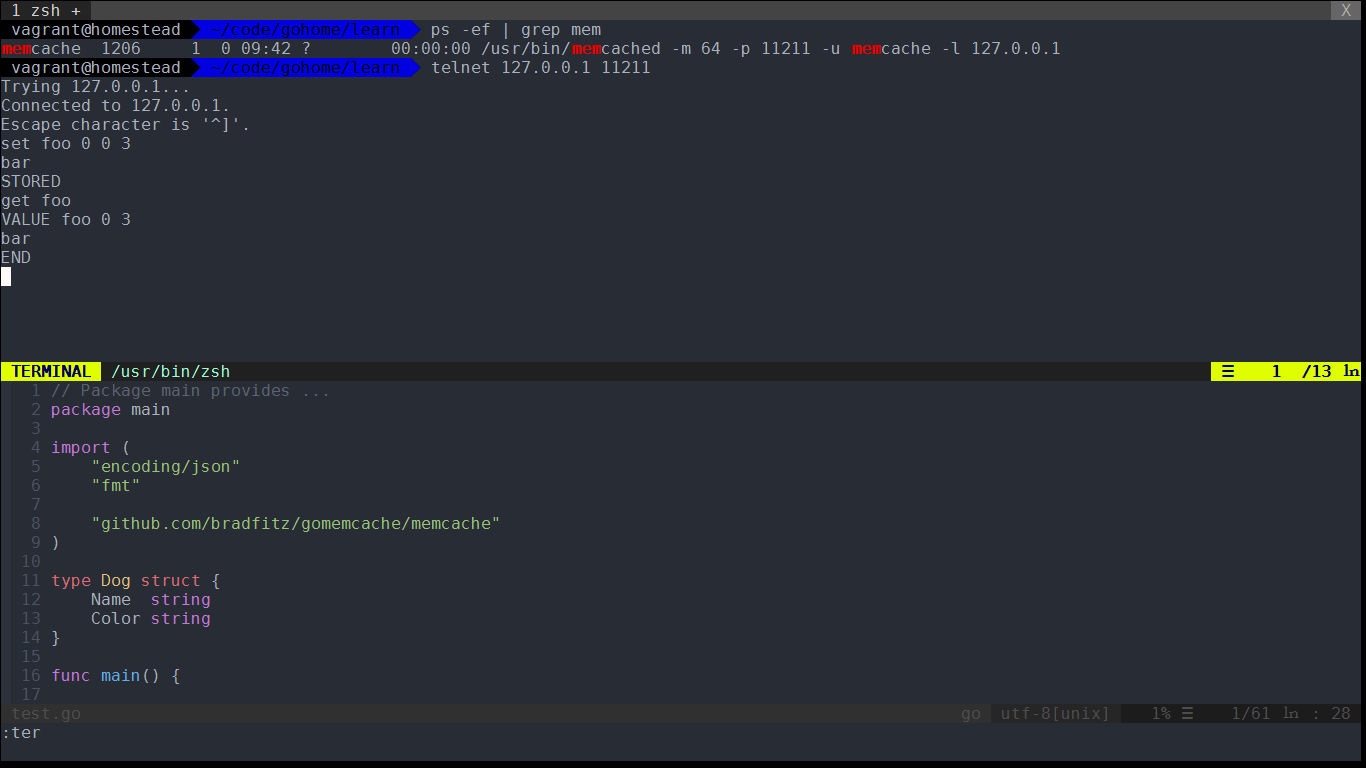The width and height of the screenshot is (1366, 768).
Task: Click the vagrant@homestead prompt before the telnet command
Action: tap(96, 68)
